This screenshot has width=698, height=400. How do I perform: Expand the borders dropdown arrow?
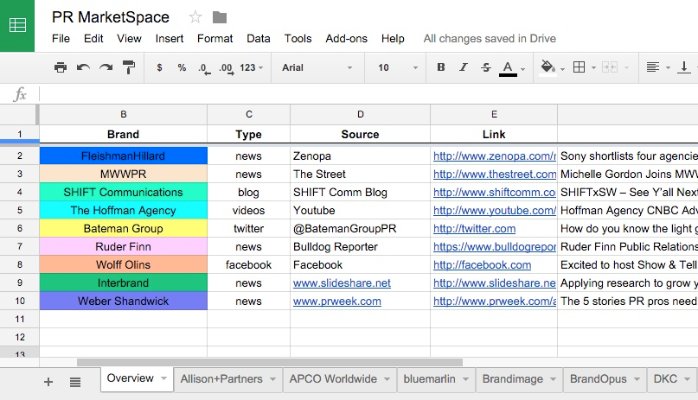click(x=593, y=68)
